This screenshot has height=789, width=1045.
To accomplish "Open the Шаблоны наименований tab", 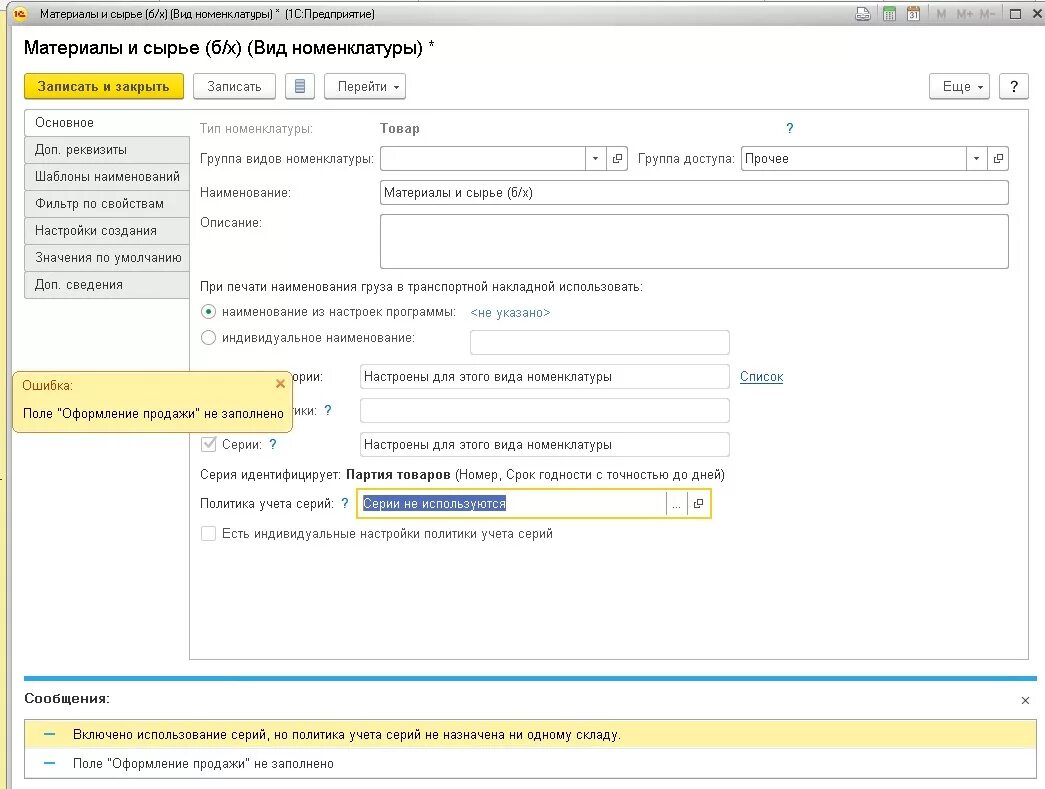I will pyautogui.click(x=107, y=177).
